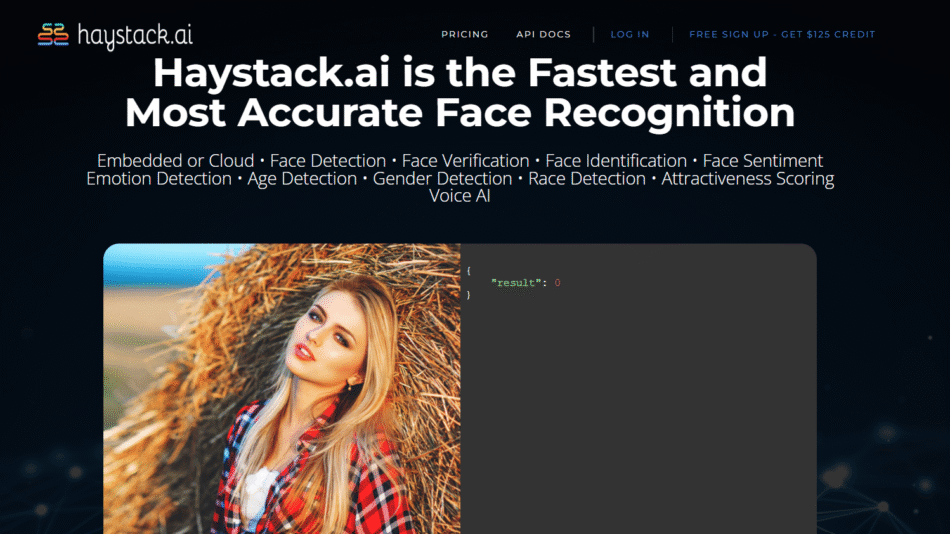Click the "Fastest and Most Accurate" headline
Image resolution: width=950 pixels, height=534 pixels.
(x=460, y=92)
